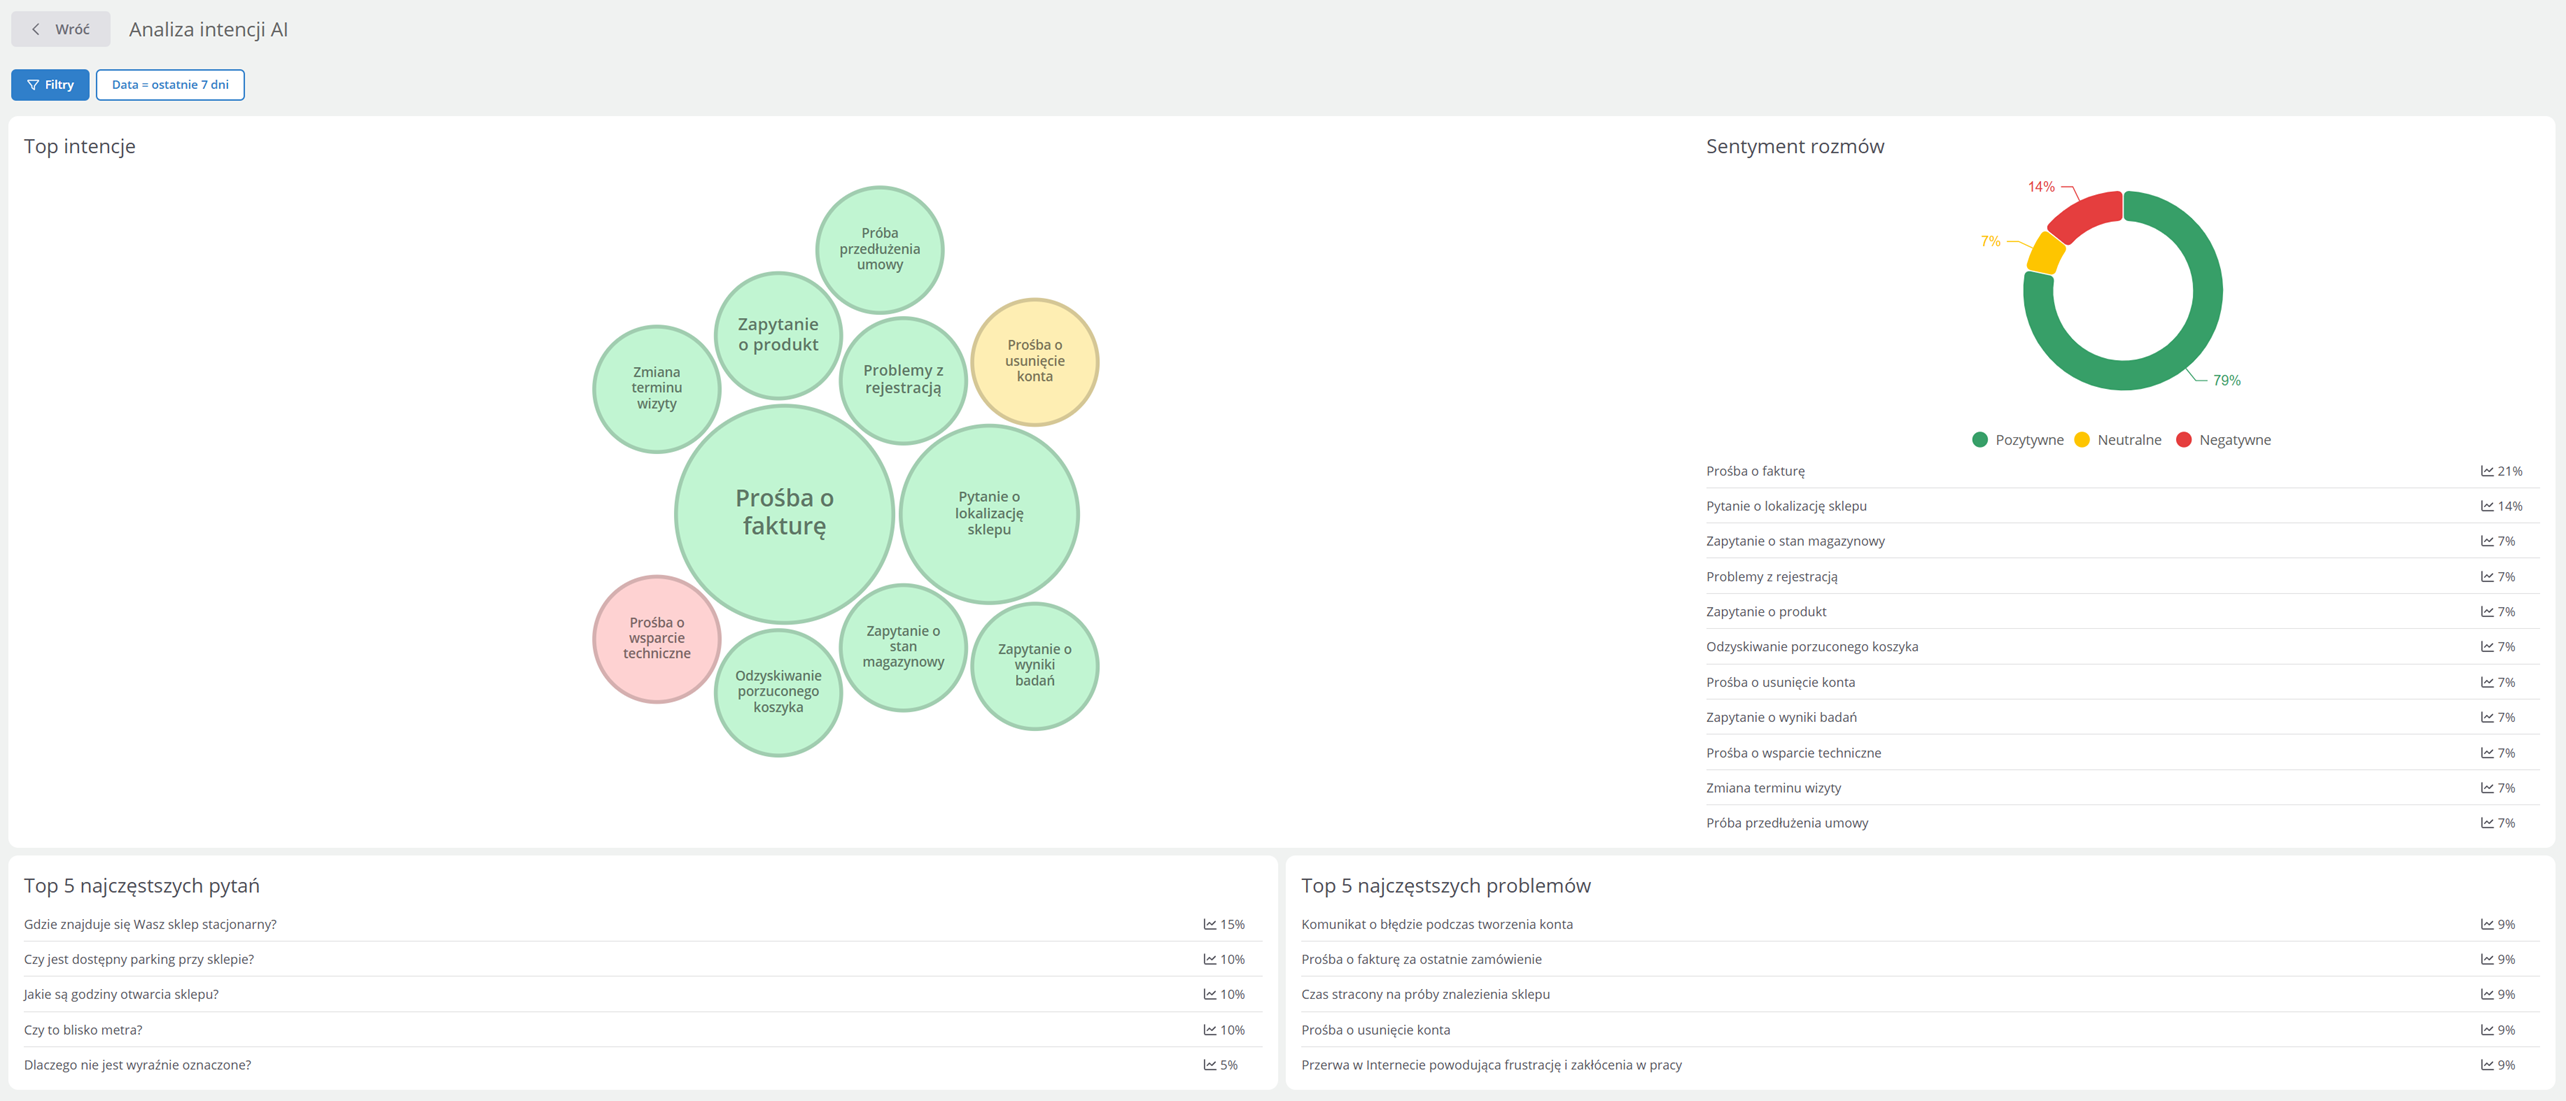Click trend chart icon beside Prośba o fakturę 21%
Screen dimensions: 2566x1101
2486,471
